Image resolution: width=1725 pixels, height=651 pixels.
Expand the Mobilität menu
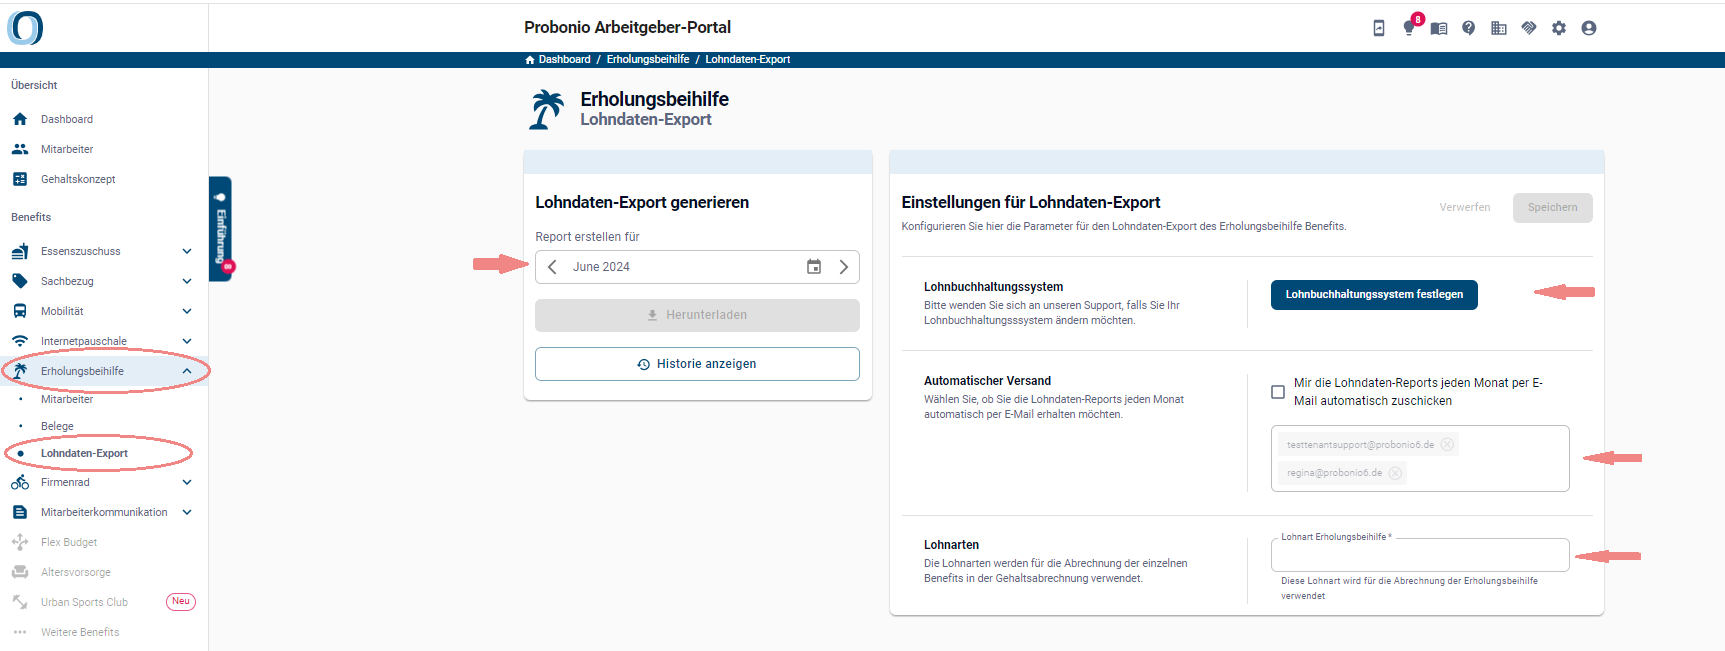(187, 311)
